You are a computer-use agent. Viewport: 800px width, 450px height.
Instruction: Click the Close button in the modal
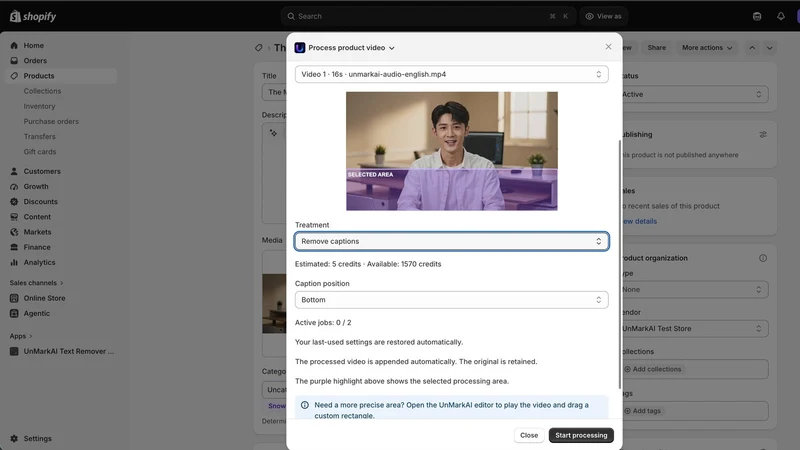529,435
